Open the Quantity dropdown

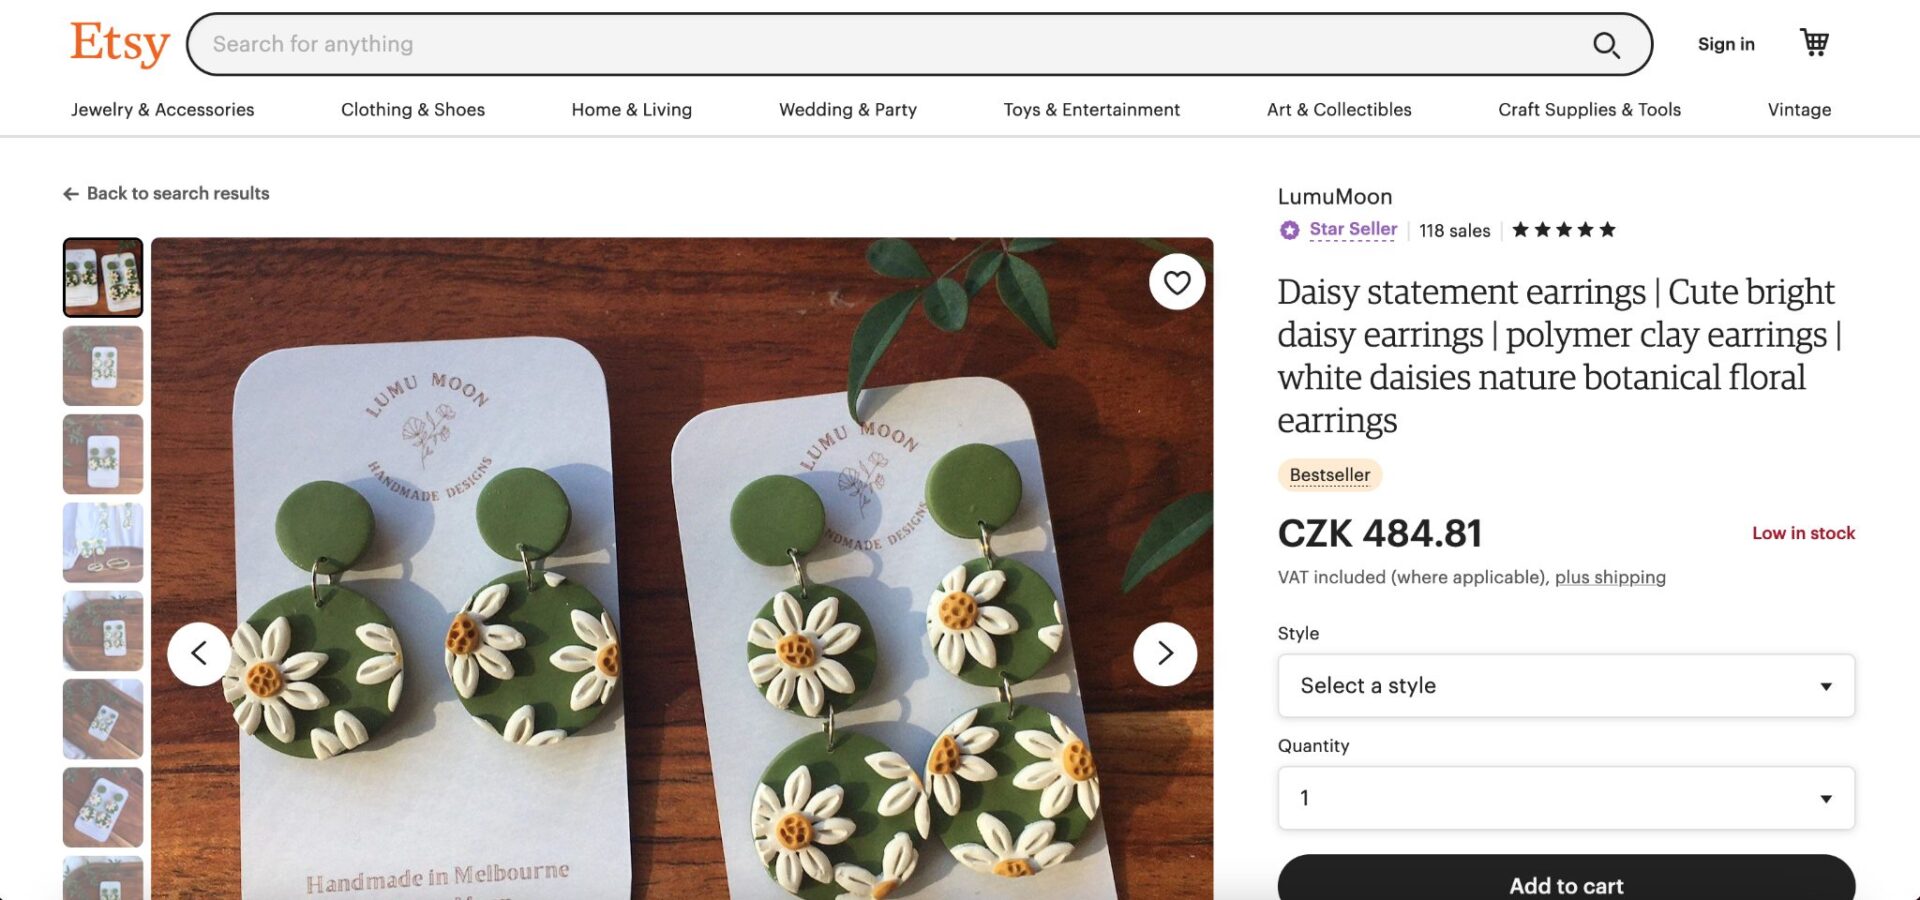(1565, 797)
